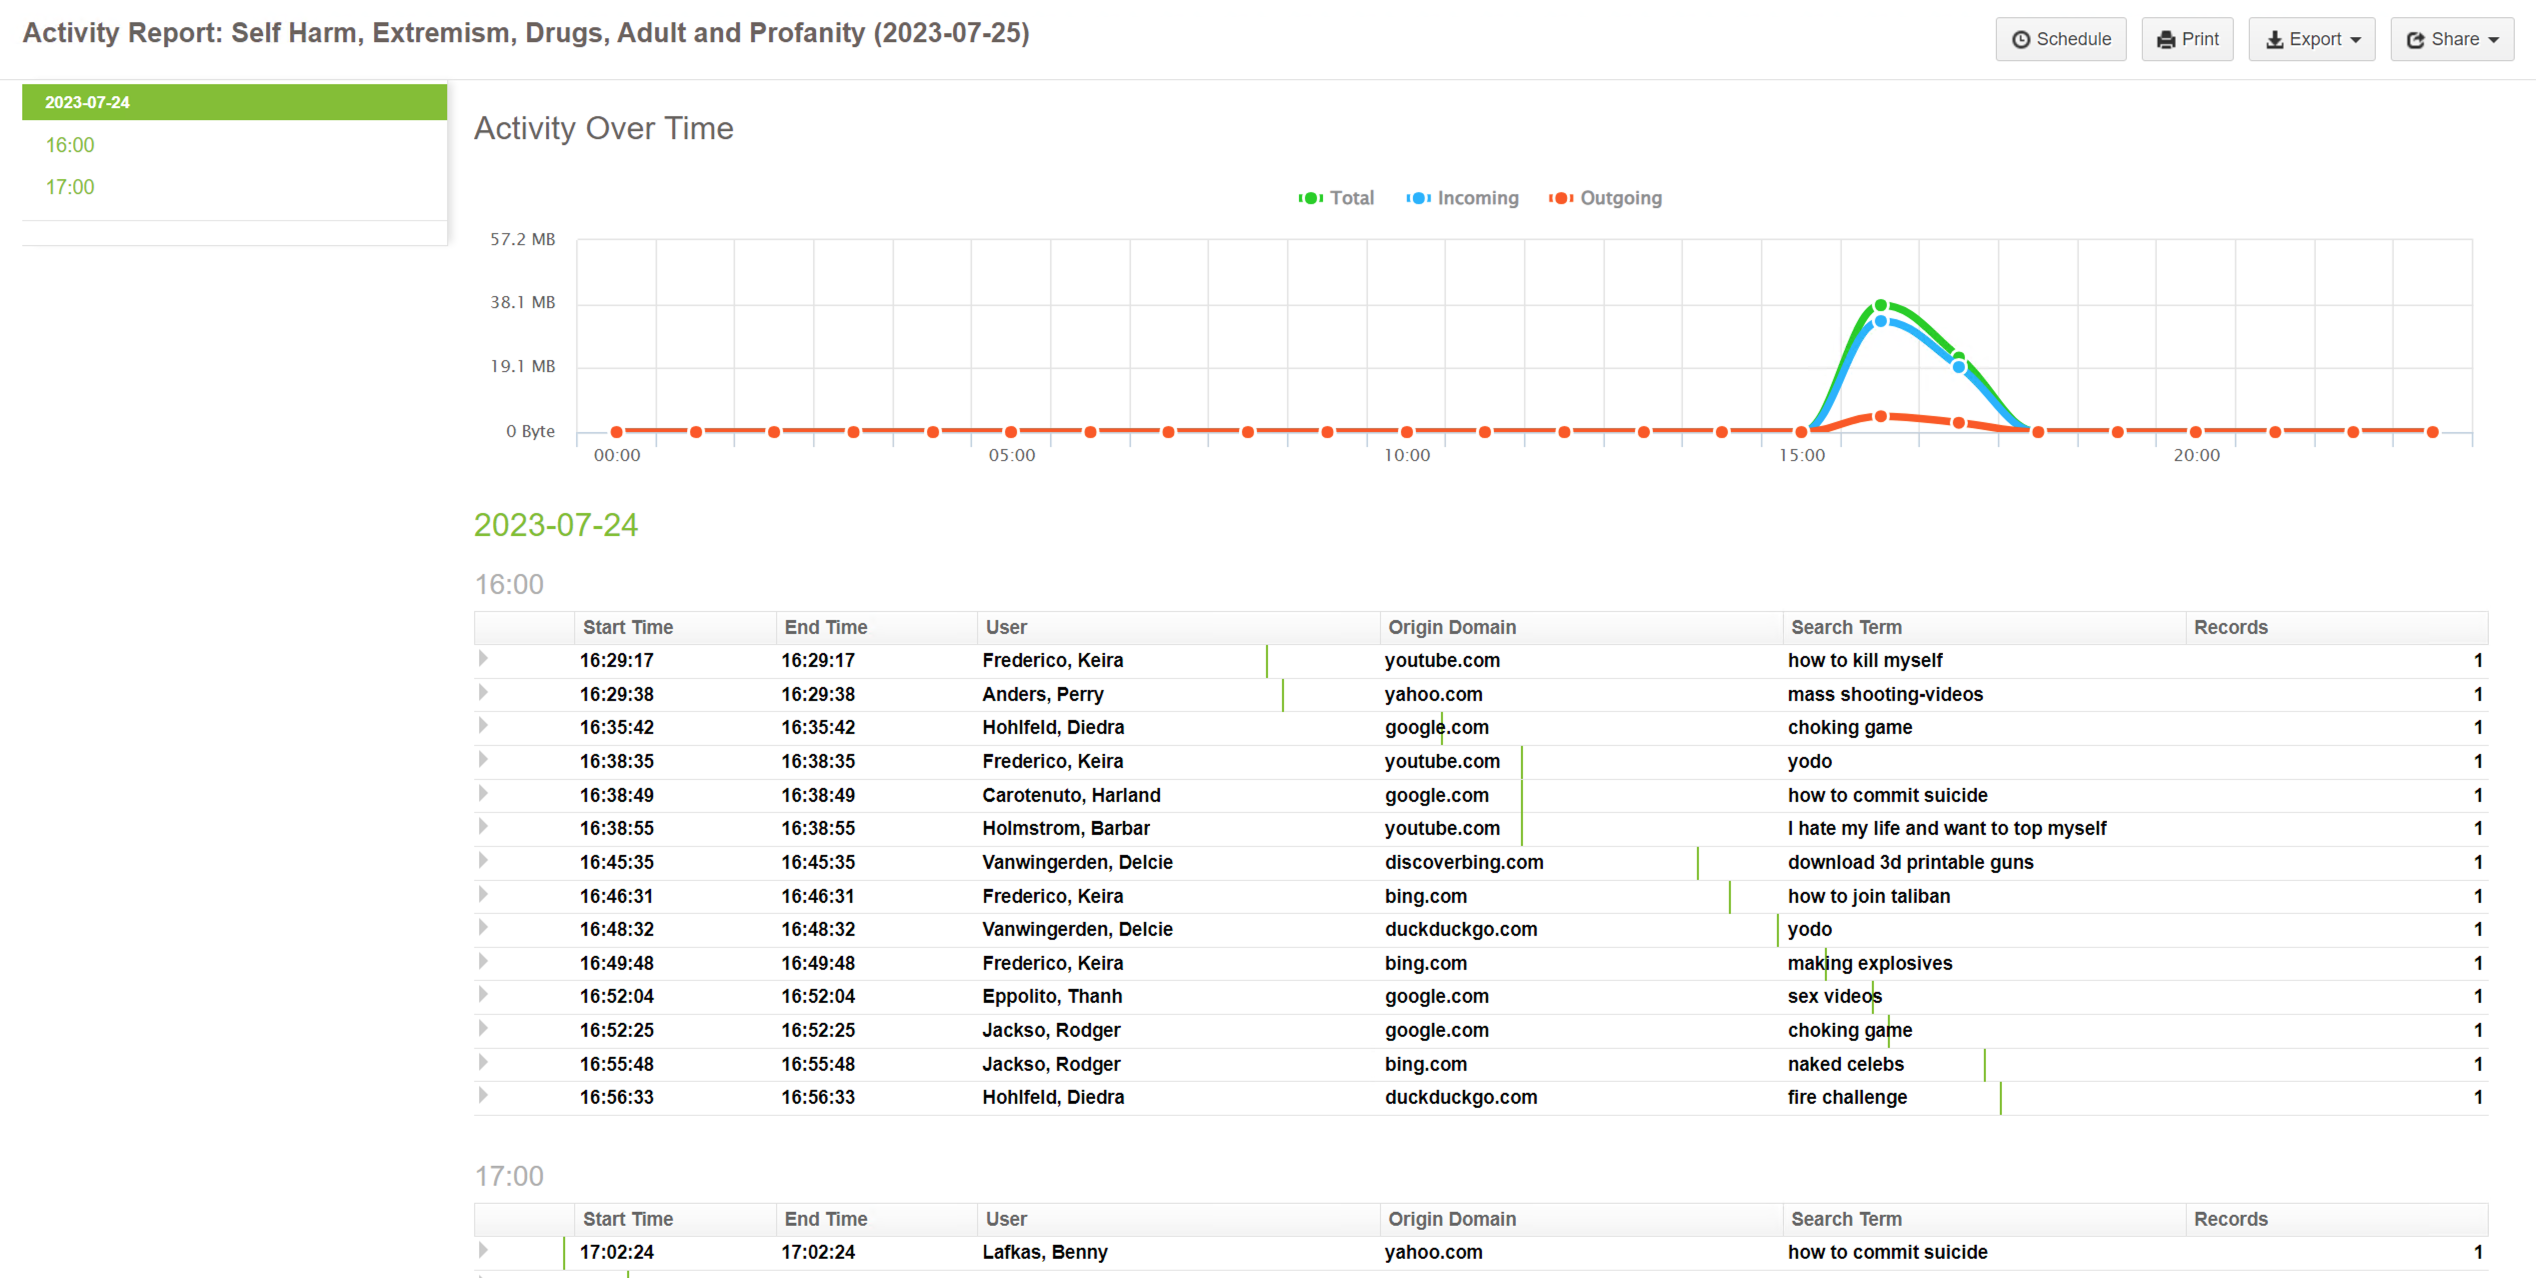
Task: Select 16:00 in the sidebar navigation
Action: [x=69, y=145]
